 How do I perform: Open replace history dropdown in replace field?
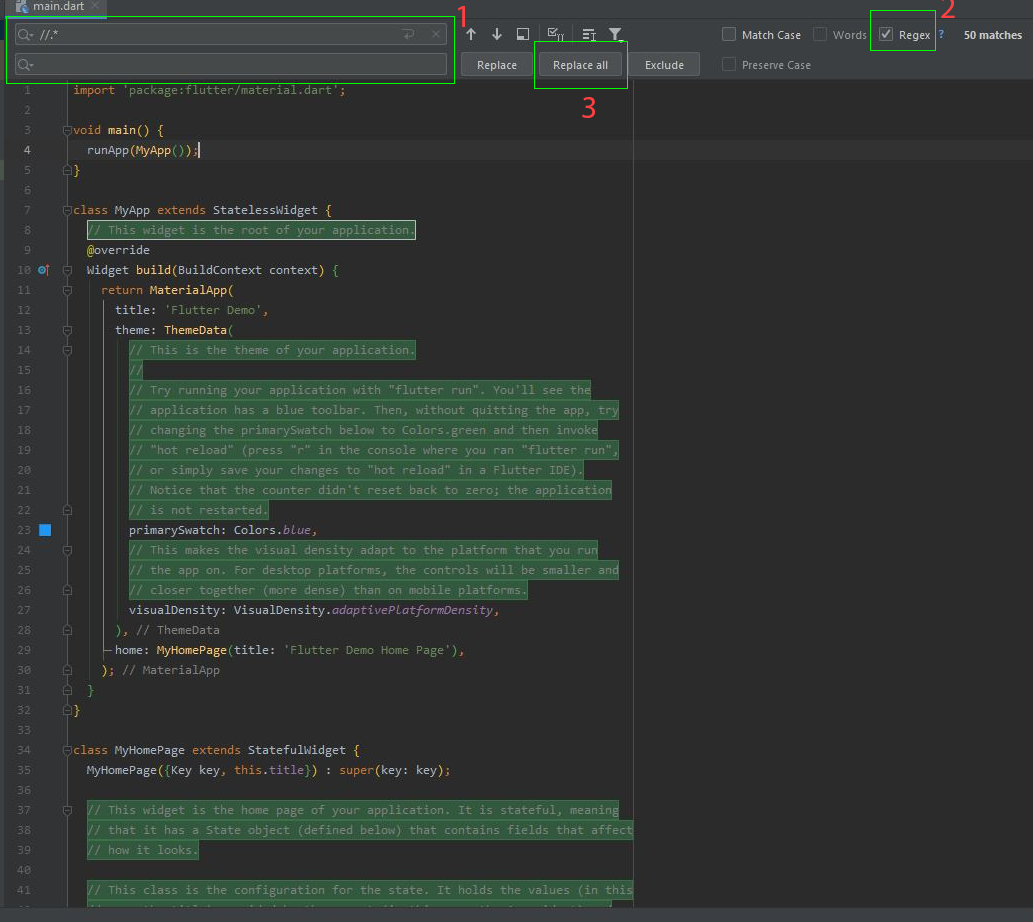26,65
